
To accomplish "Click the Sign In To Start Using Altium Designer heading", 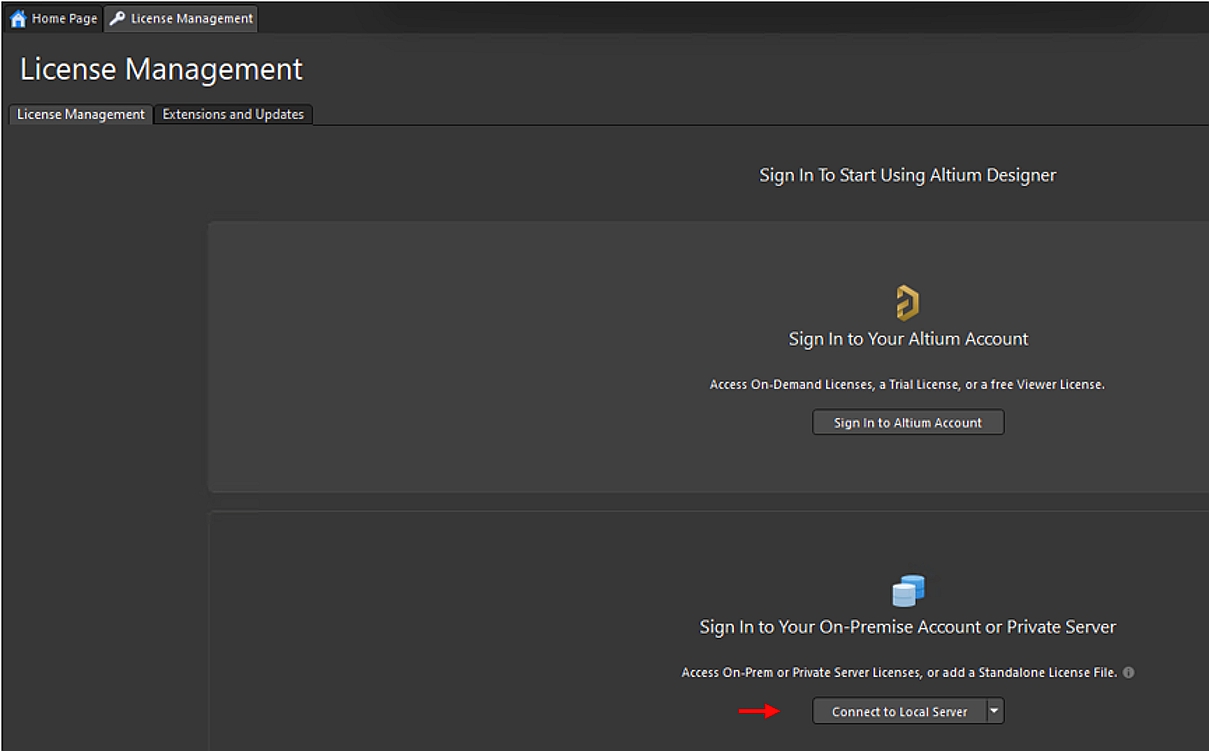I will pos(907,175).
